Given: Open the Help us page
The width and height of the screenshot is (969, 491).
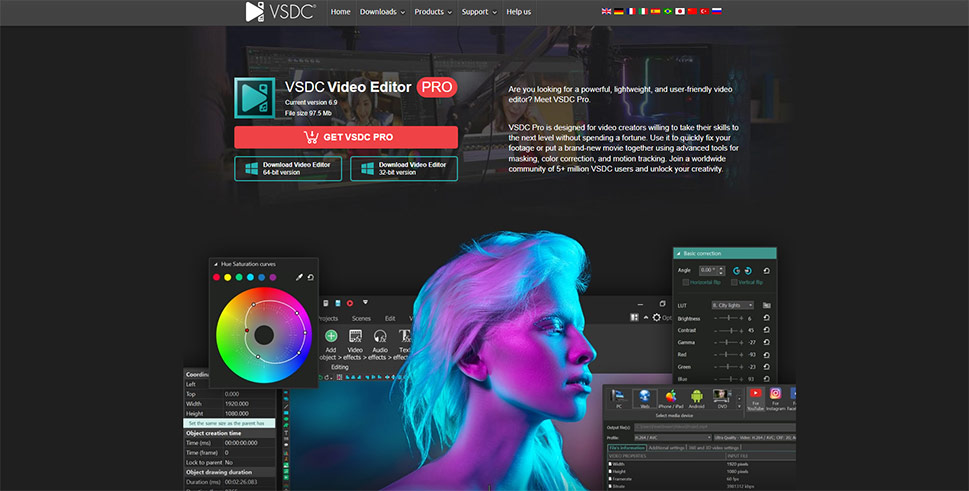Looking at the screenshot, I should pos(518,12).
